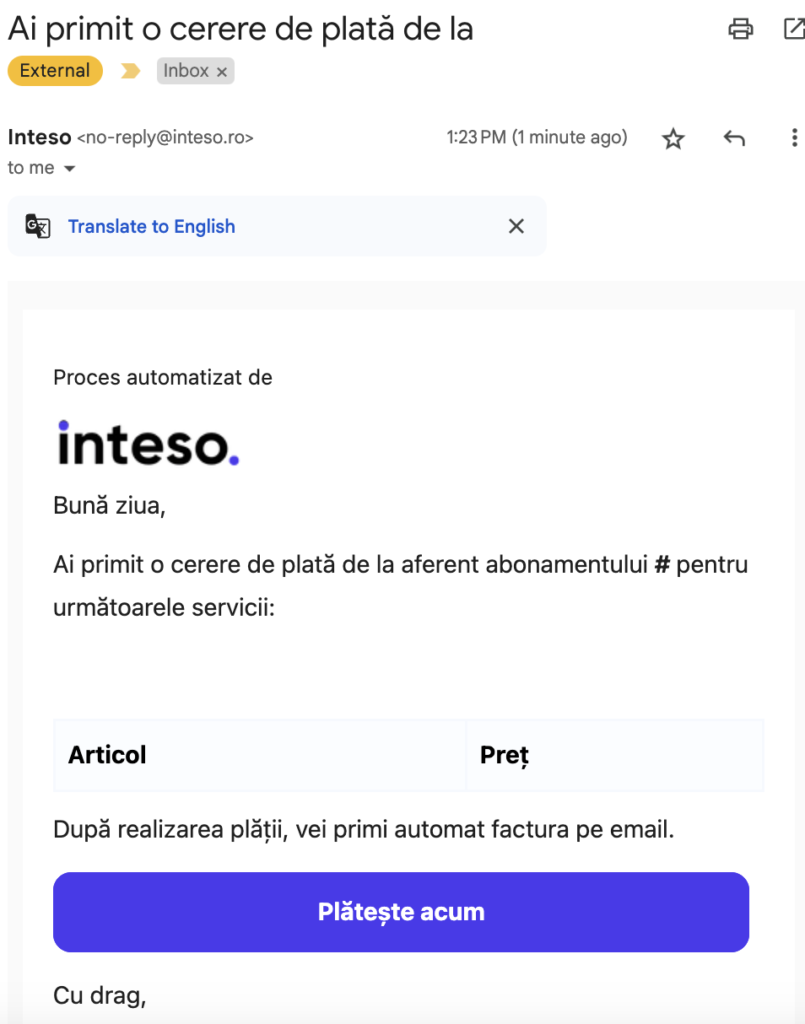Reply with the arrow icon

pos(734,139)
